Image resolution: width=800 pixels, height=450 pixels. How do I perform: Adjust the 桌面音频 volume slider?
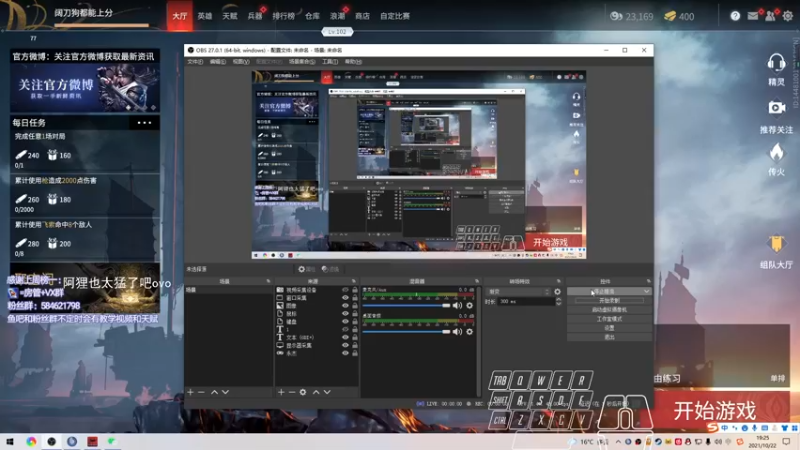406,332
